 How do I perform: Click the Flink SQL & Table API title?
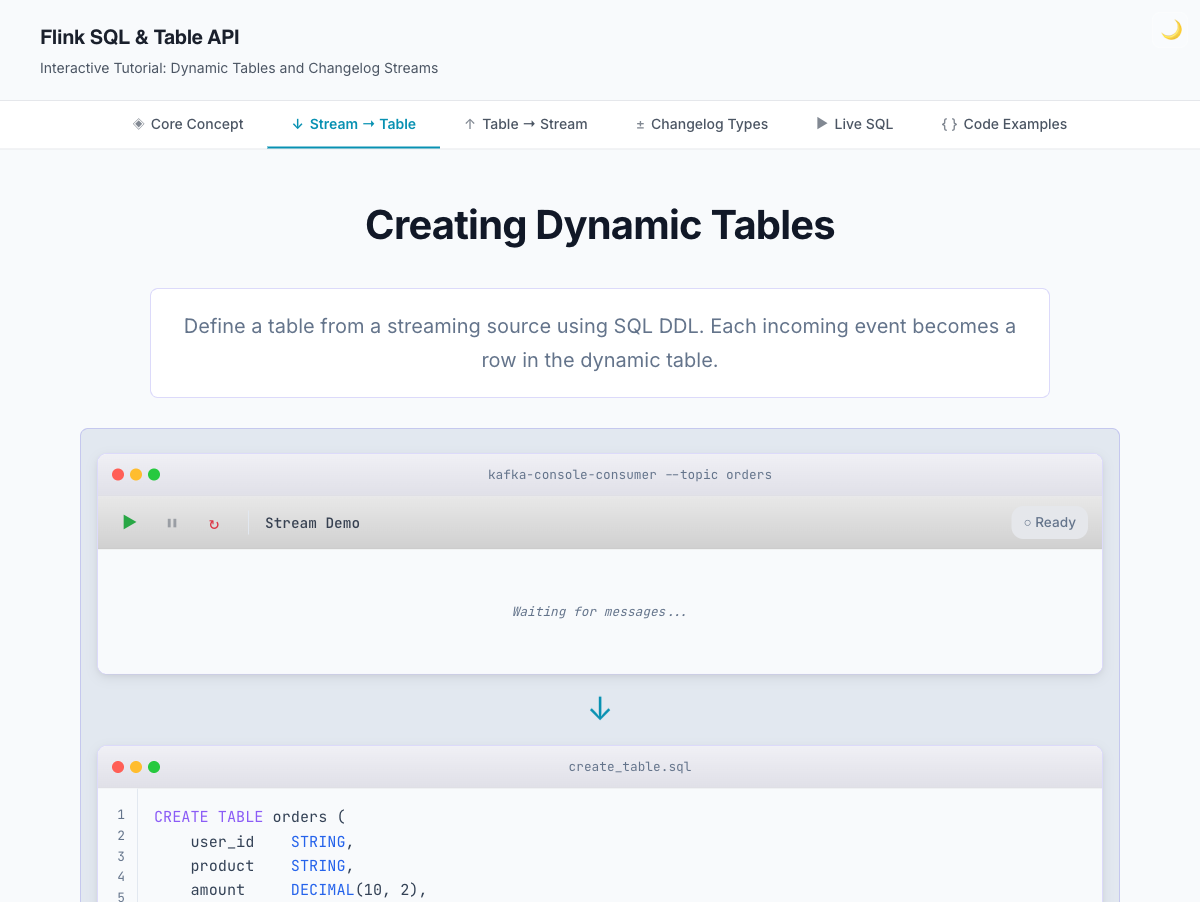pyautogui.click(x=139, y=37)
